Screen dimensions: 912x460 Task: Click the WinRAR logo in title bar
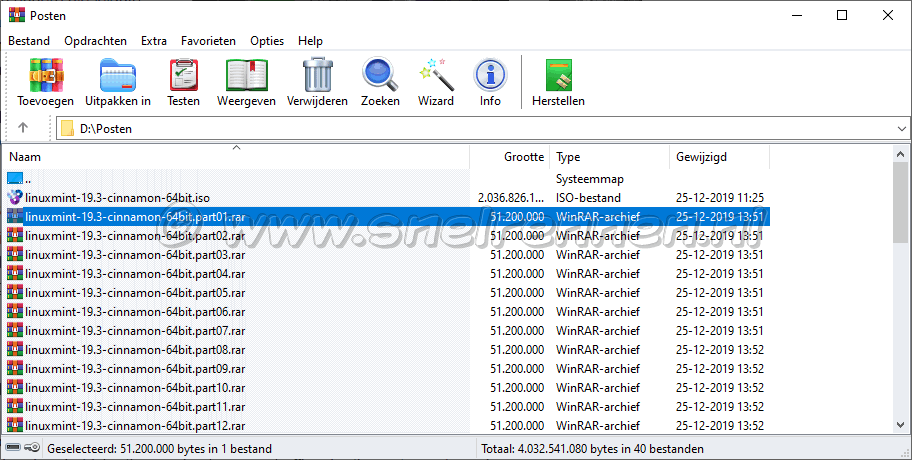(17, 15)
